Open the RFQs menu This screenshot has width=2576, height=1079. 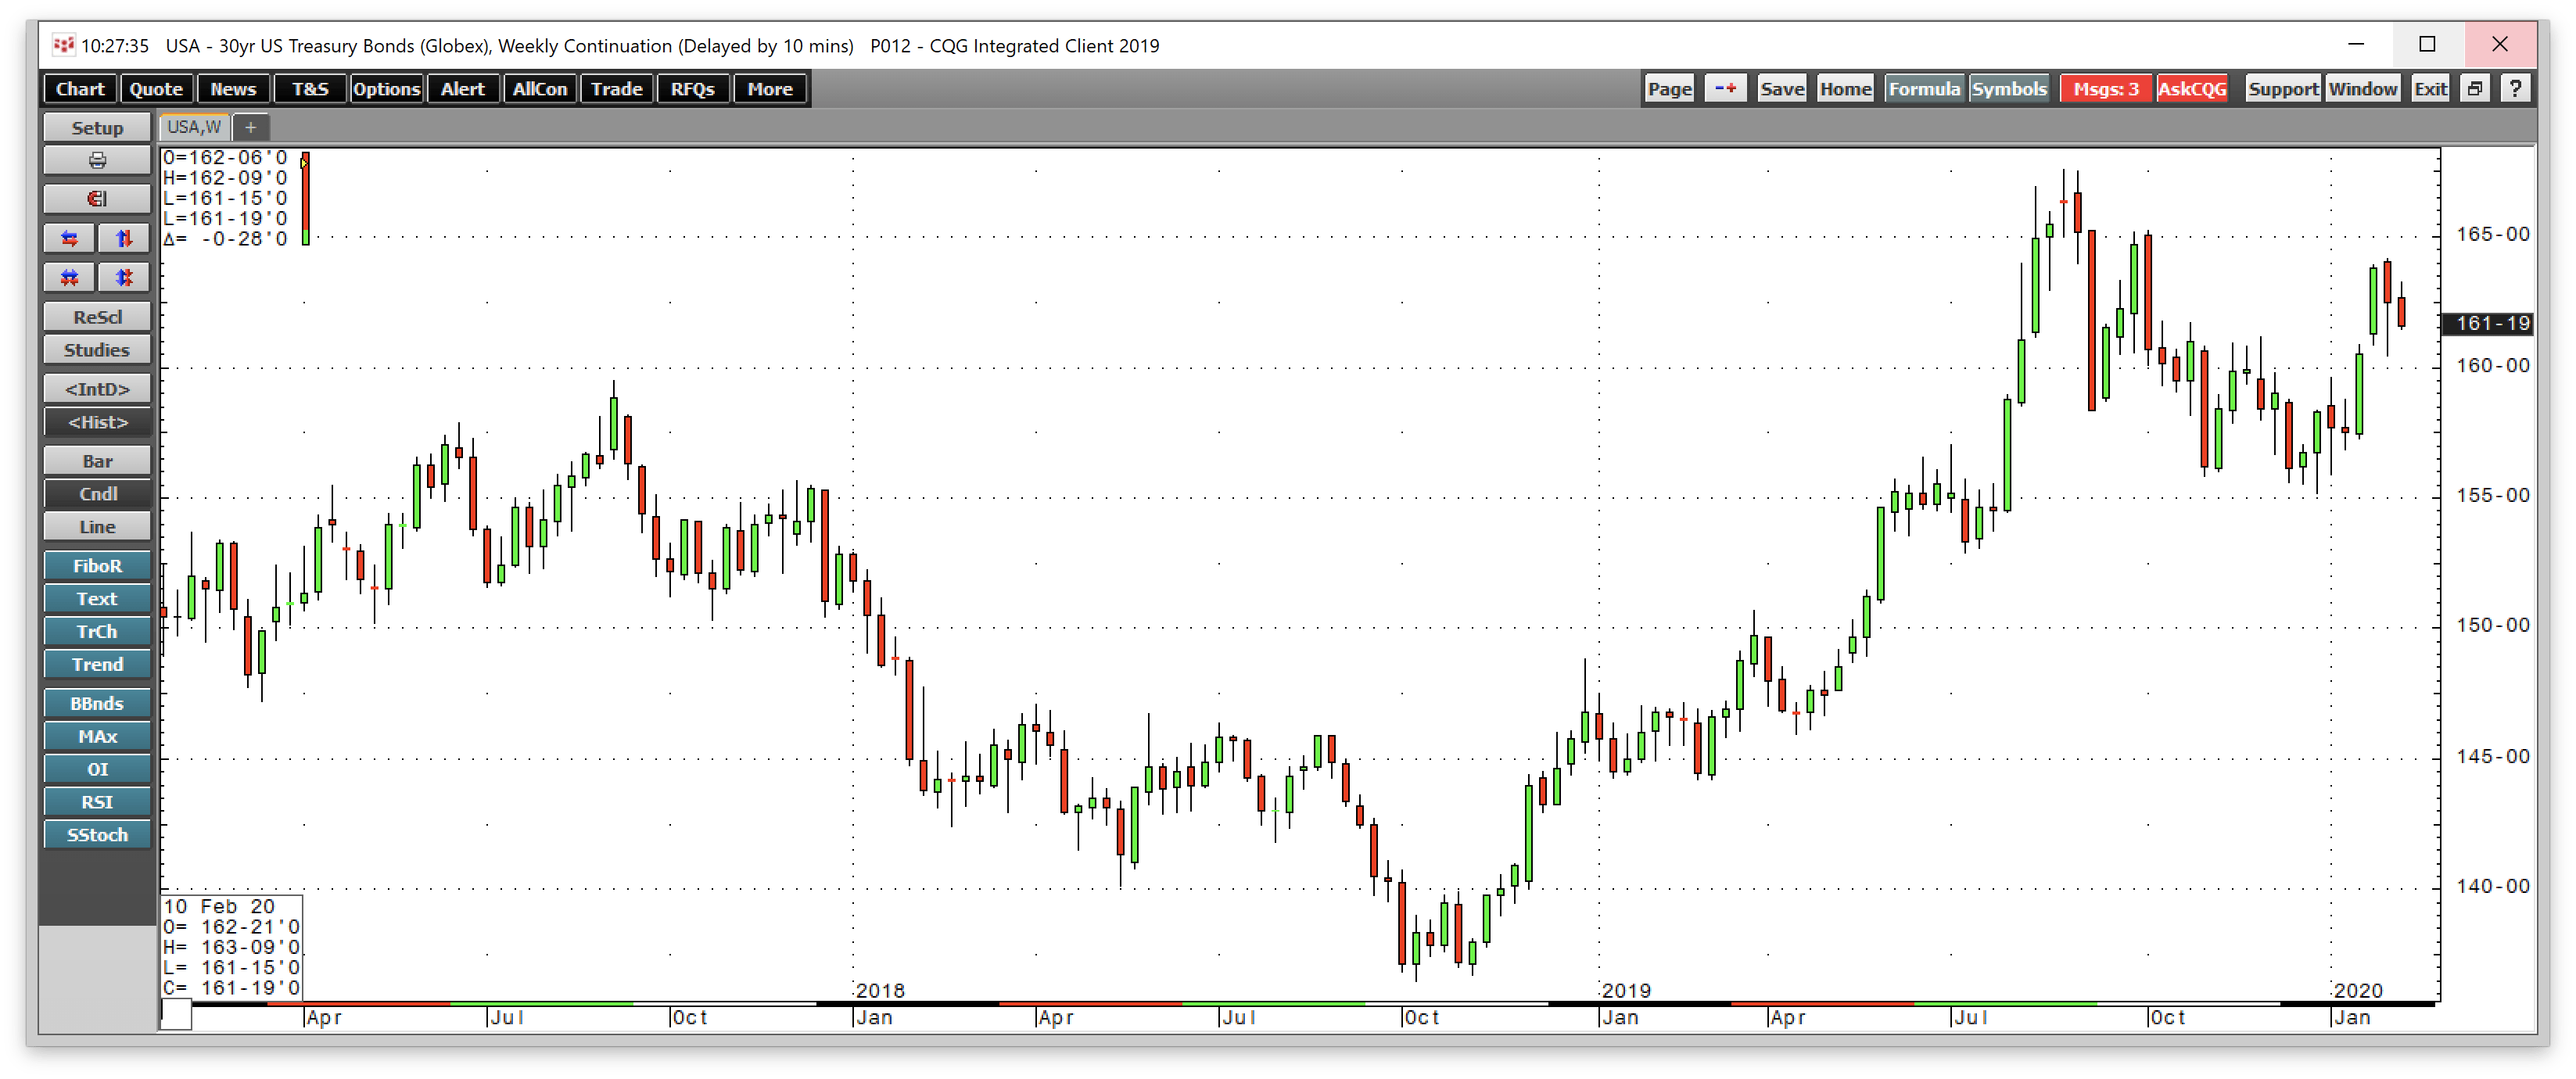693,89
